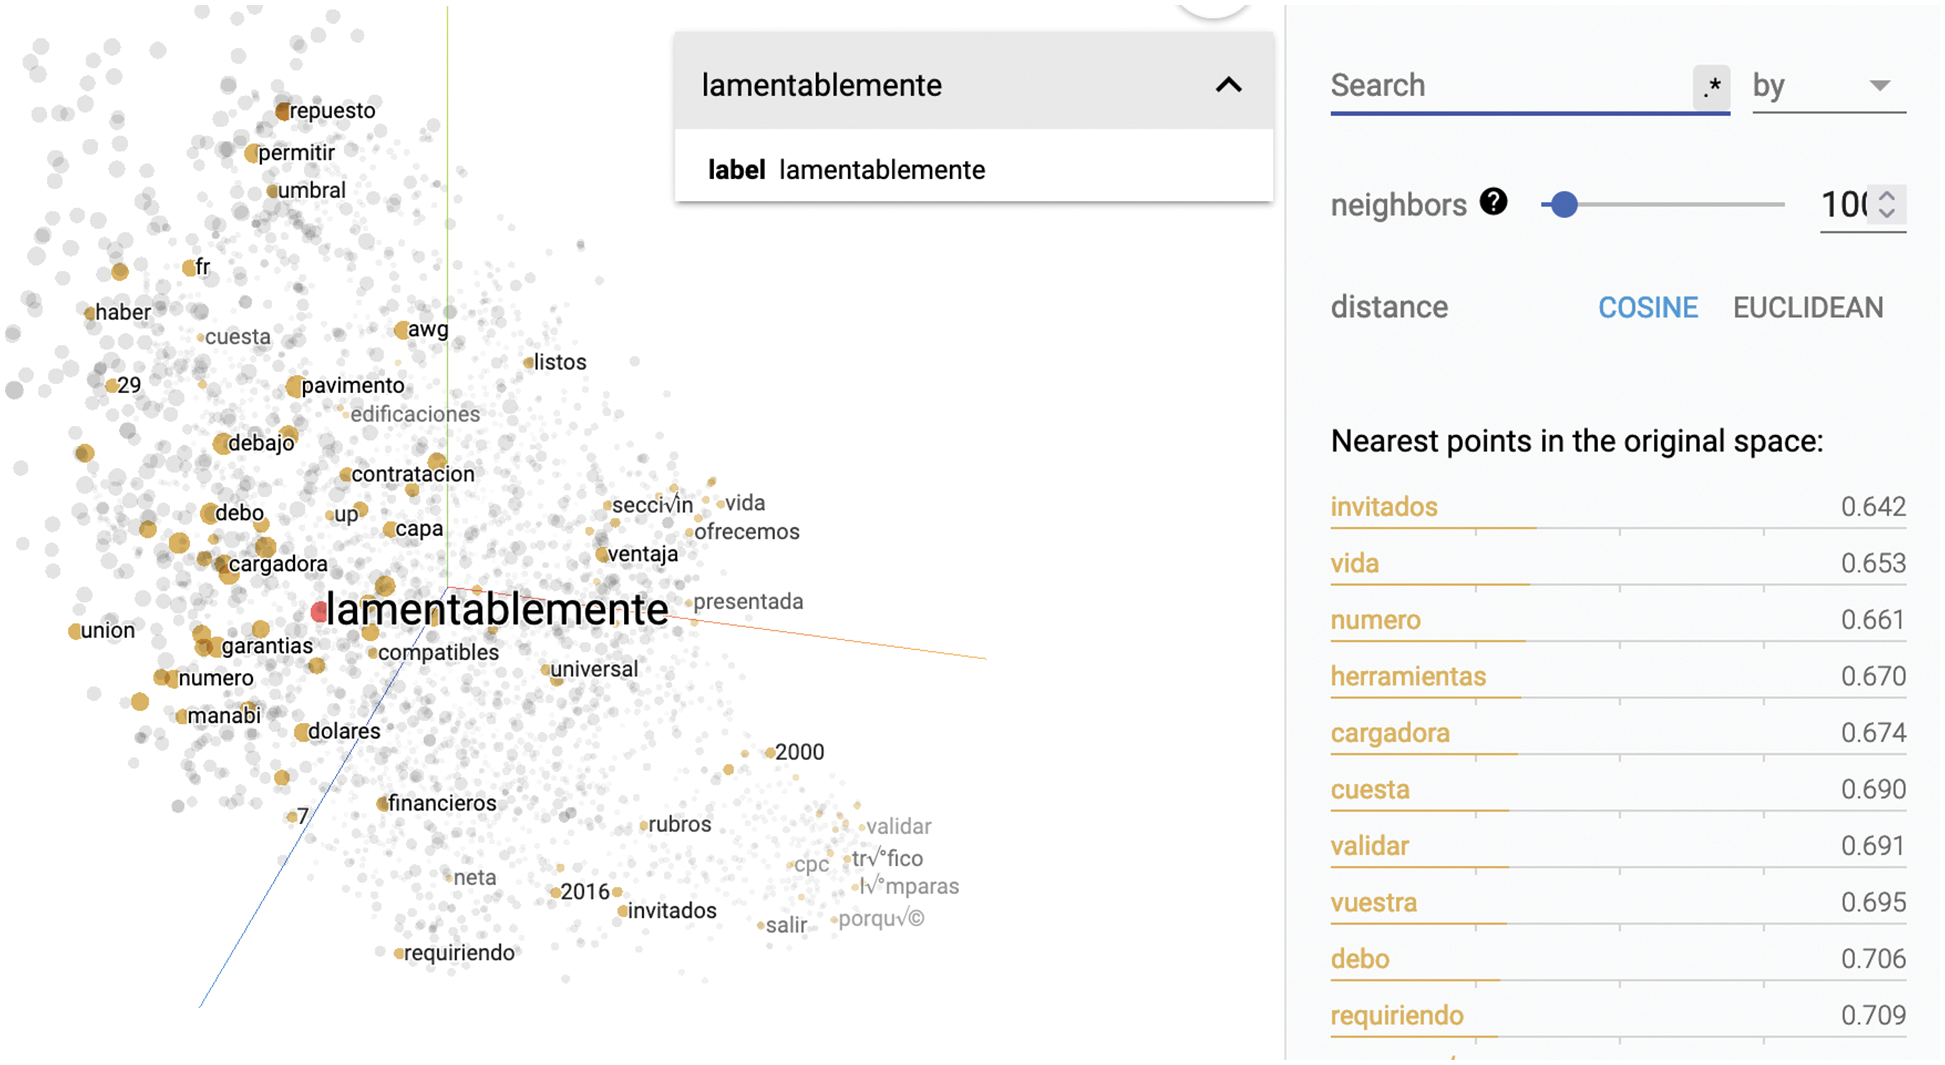This screenshot has height=1065, width=1945.
Task: Click the red lamentablemente point in plot
Action: pyautogui.click(x=319, y=612)
